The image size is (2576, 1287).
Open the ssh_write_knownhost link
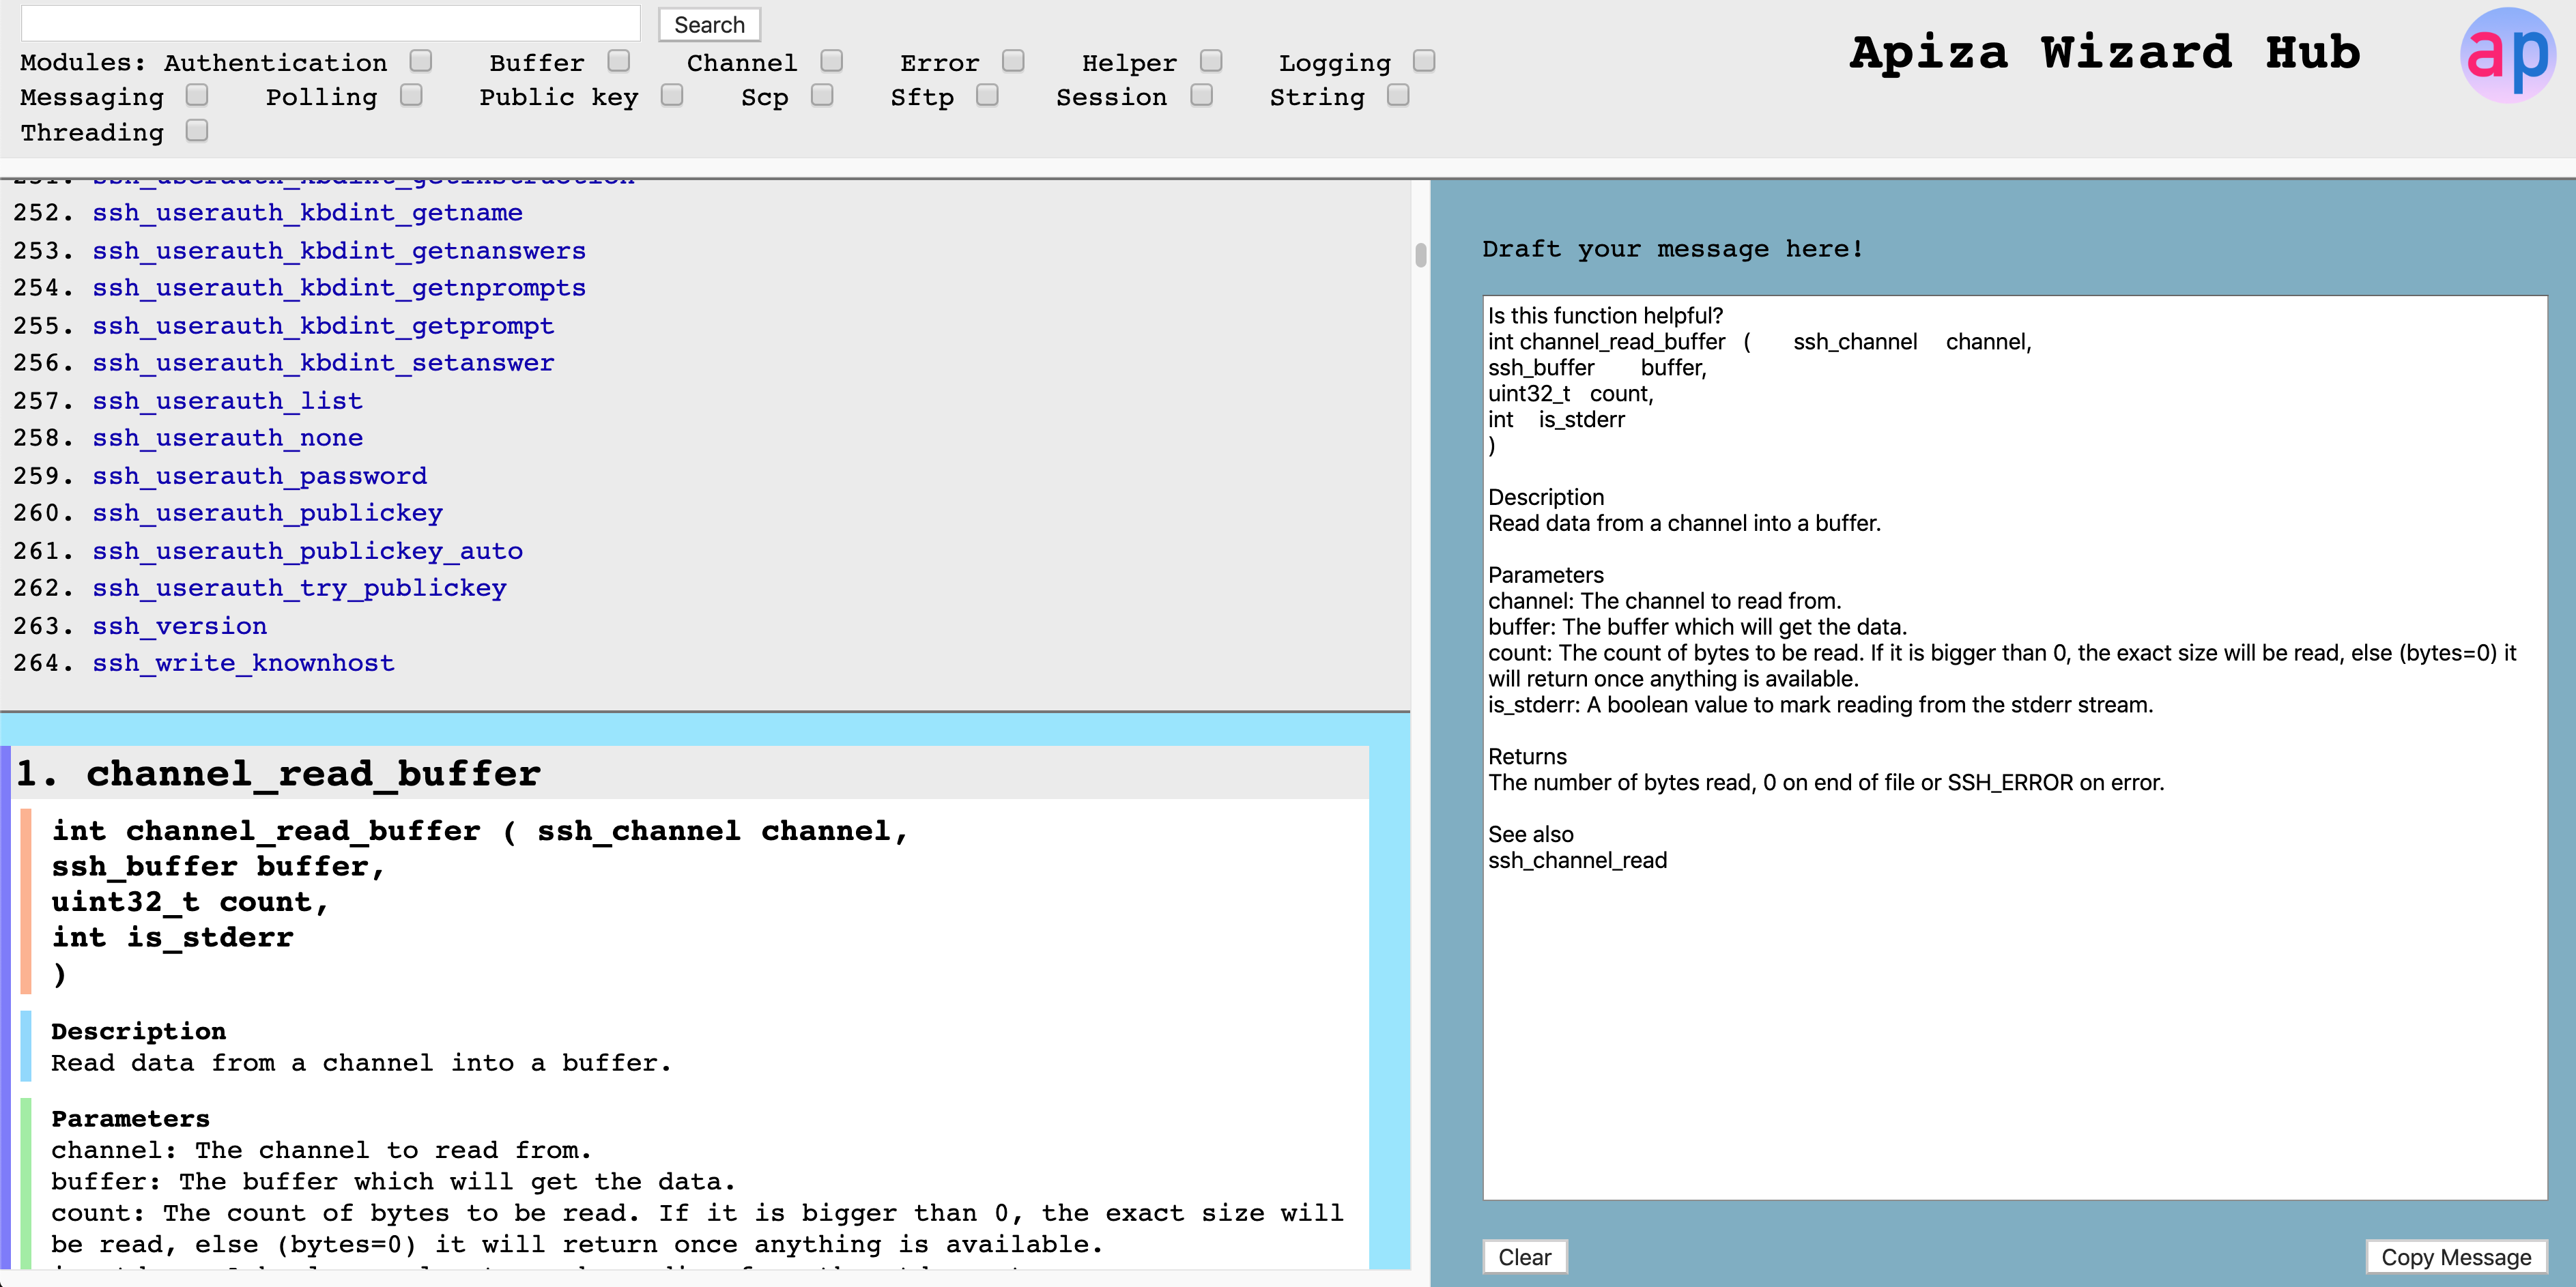tap(243, 663)
